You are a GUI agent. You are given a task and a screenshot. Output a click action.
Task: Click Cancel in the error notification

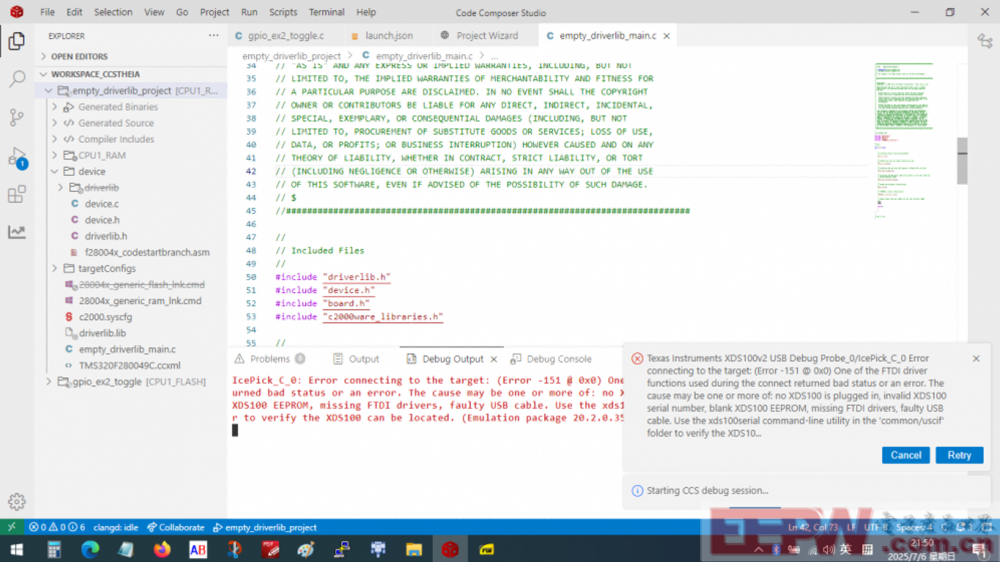pyautogui.click(x=906, y=455)
